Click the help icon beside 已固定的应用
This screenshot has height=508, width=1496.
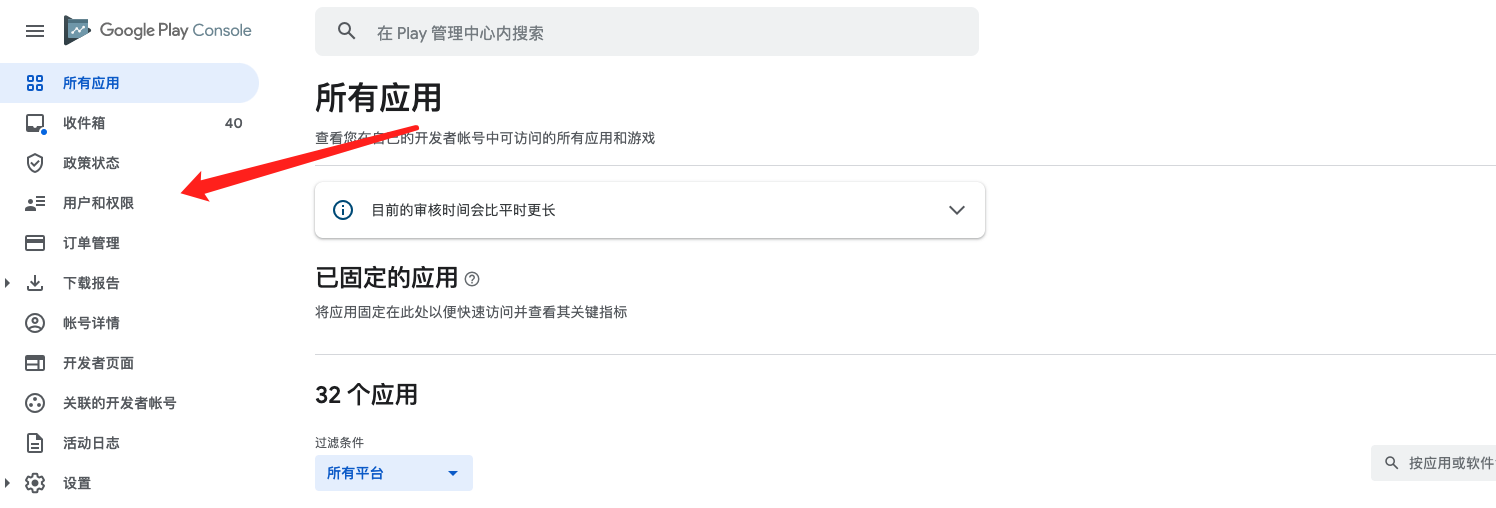472,279
